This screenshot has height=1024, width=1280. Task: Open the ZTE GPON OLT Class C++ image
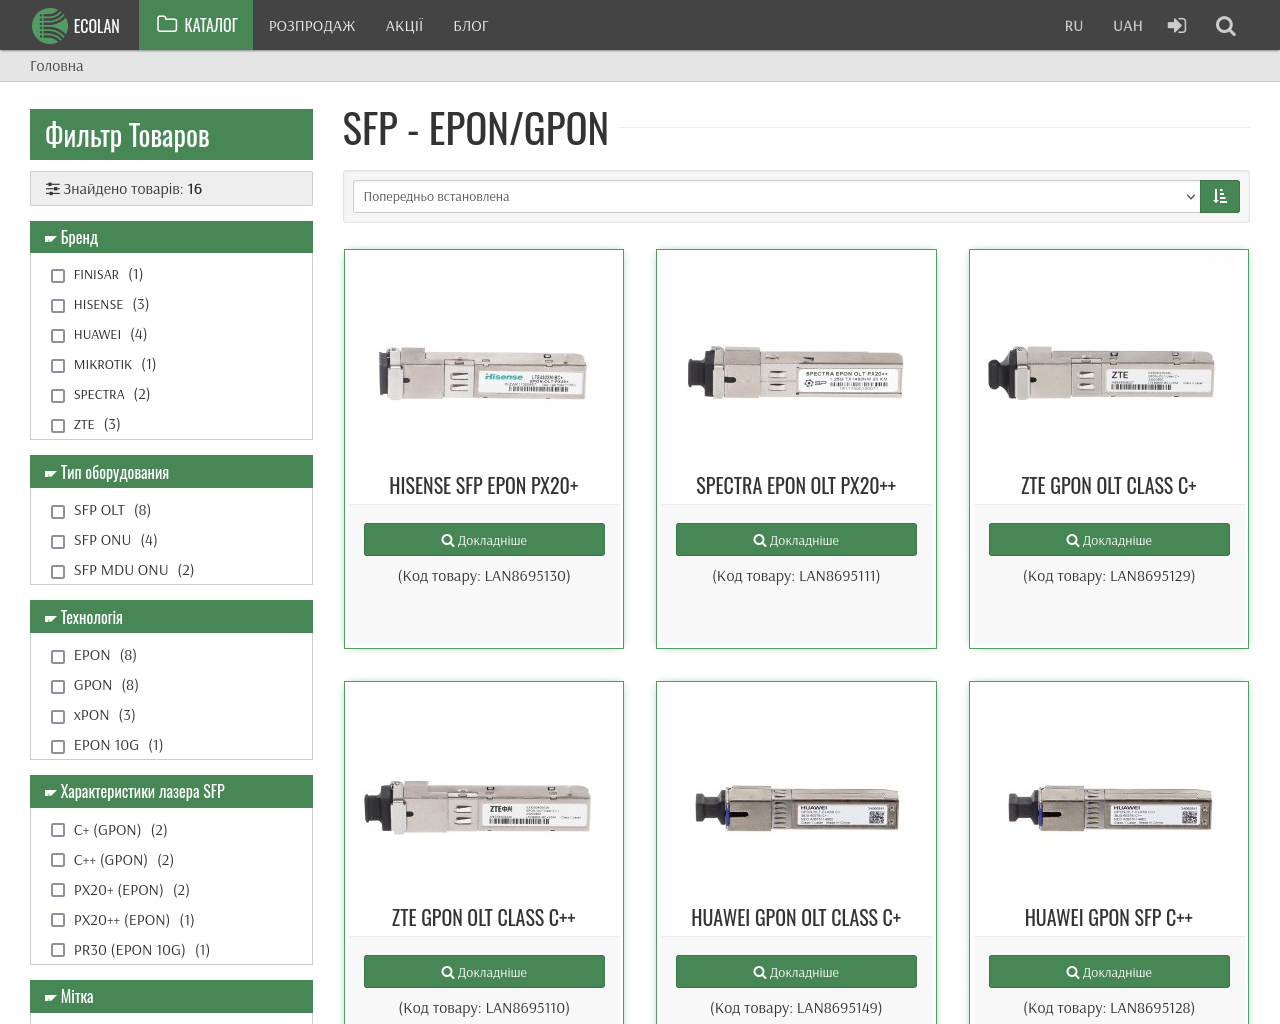478,807
